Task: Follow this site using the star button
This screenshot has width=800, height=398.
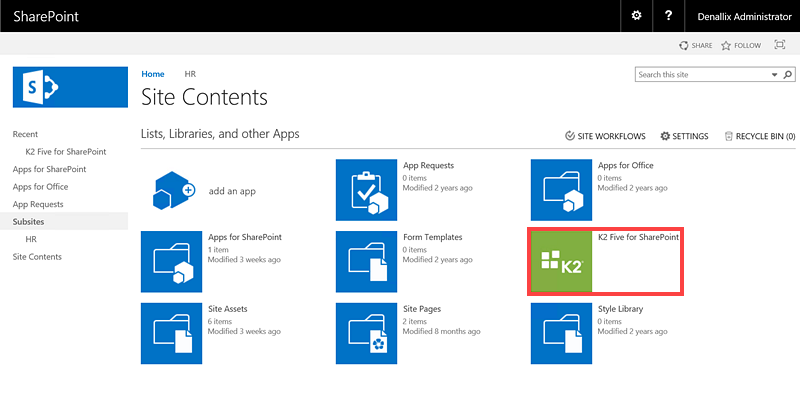Action: click(741, 45)
